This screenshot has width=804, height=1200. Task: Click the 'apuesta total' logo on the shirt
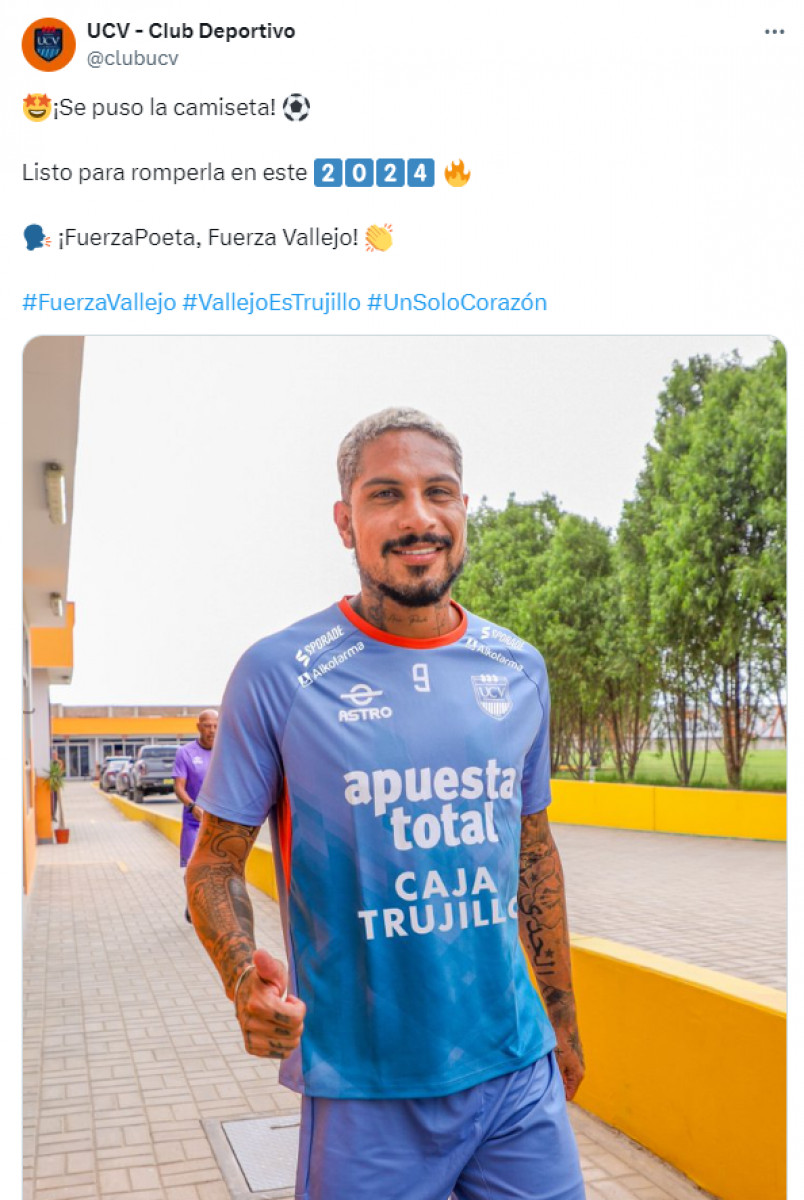pos(430,802)
